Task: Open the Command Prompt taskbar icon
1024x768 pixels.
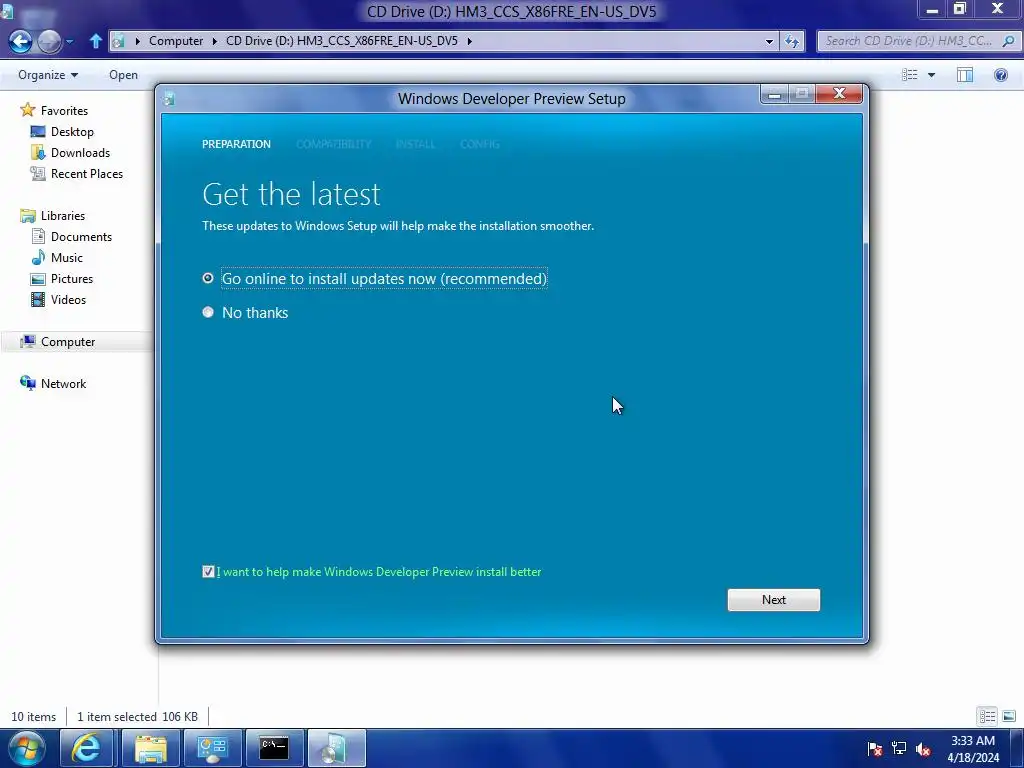Action: [x=274, y=748]
